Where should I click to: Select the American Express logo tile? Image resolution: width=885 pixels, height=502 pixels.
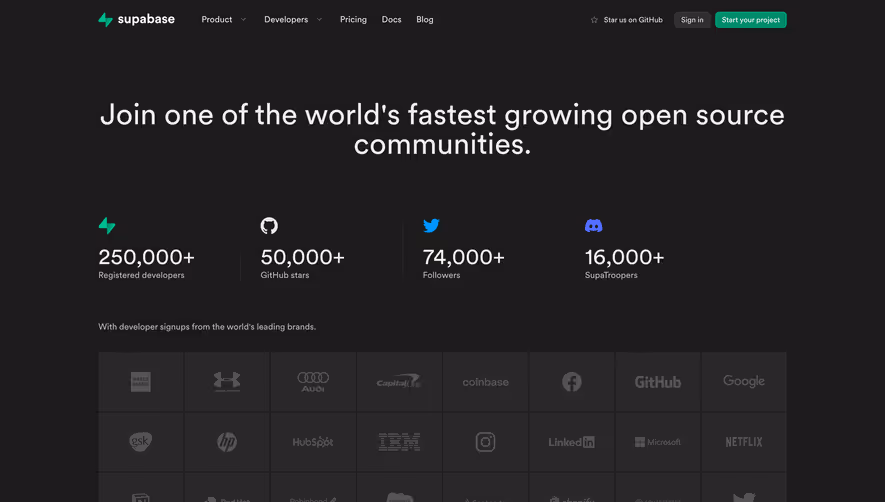click(141, 382)
